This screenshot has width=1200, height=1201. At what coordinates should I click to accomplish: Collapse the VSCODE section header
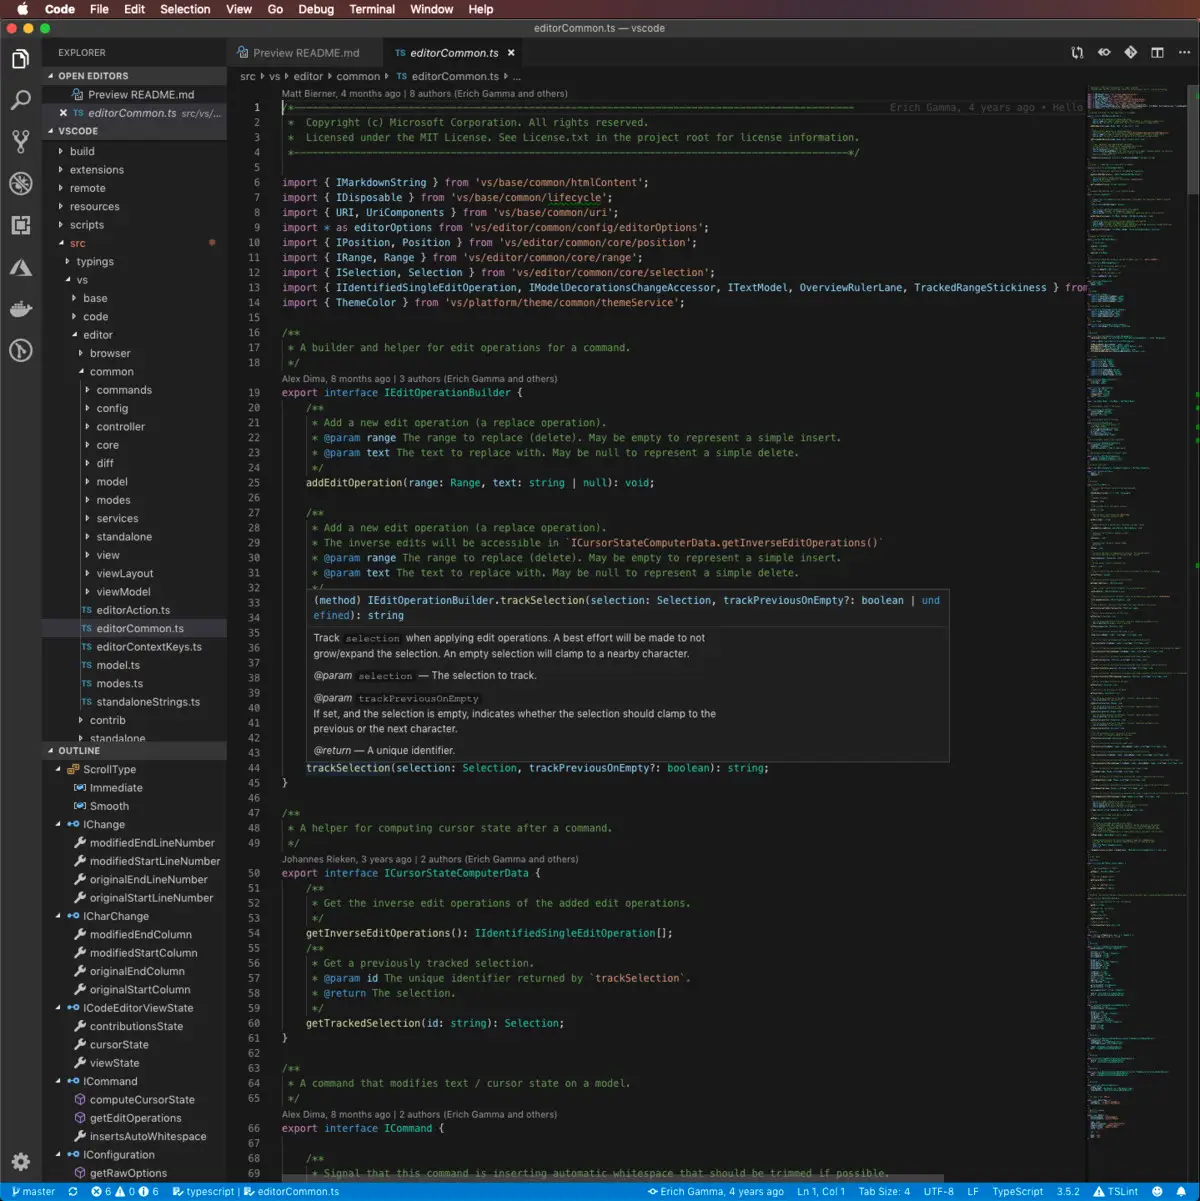[x=134, y=131]
